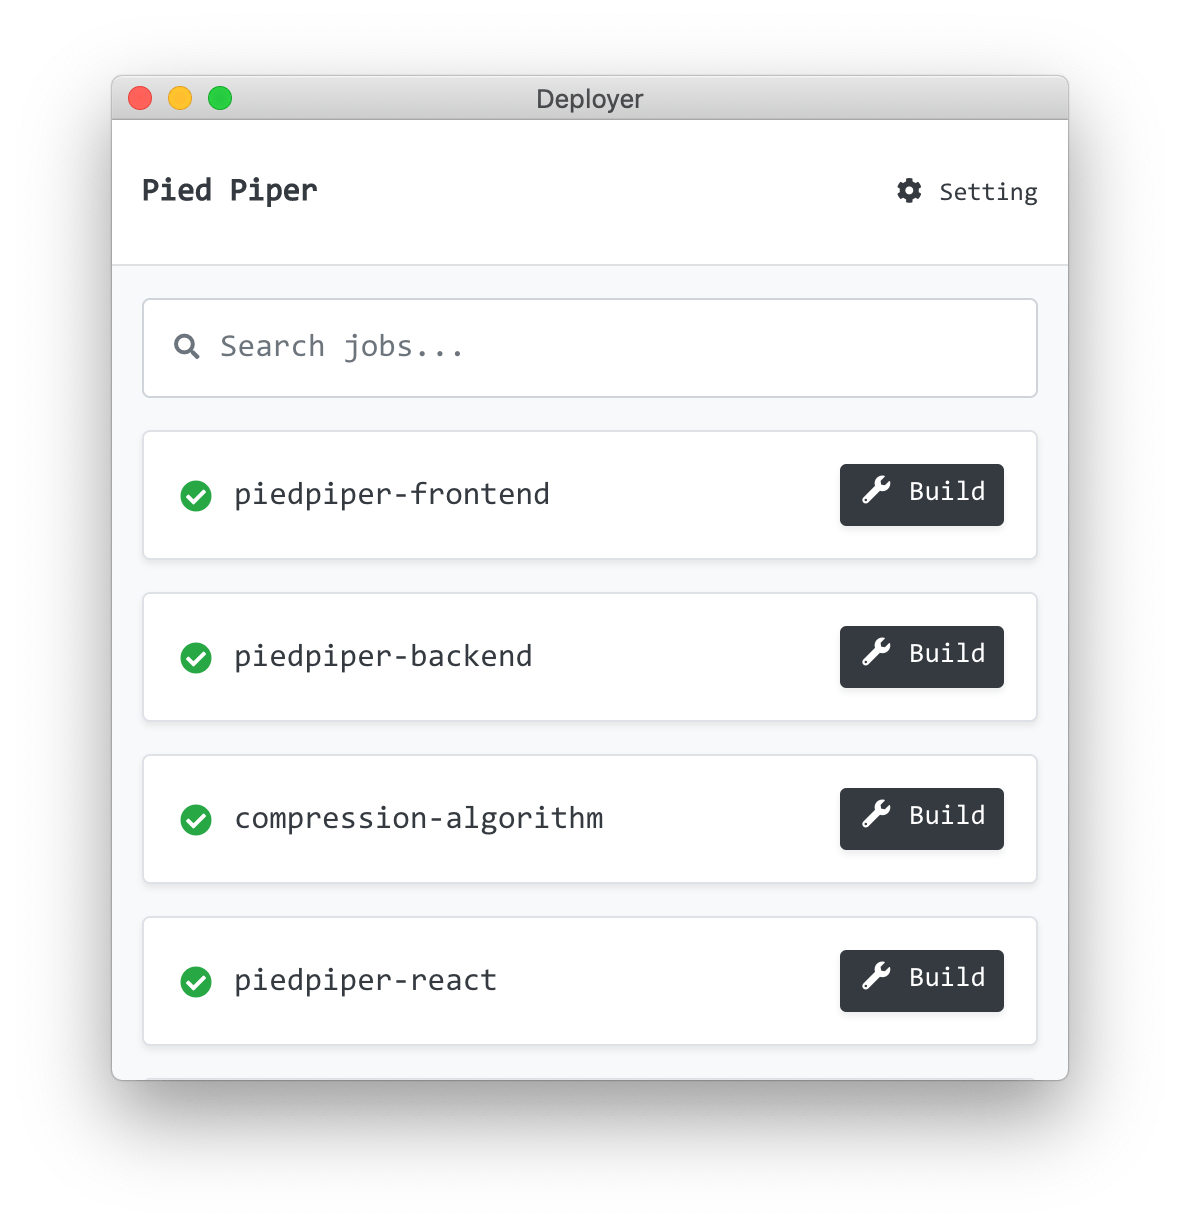This screenshot has height=1228, width=1180.
Task: Select the Deployer window title bar
Action: coord(590,99)
